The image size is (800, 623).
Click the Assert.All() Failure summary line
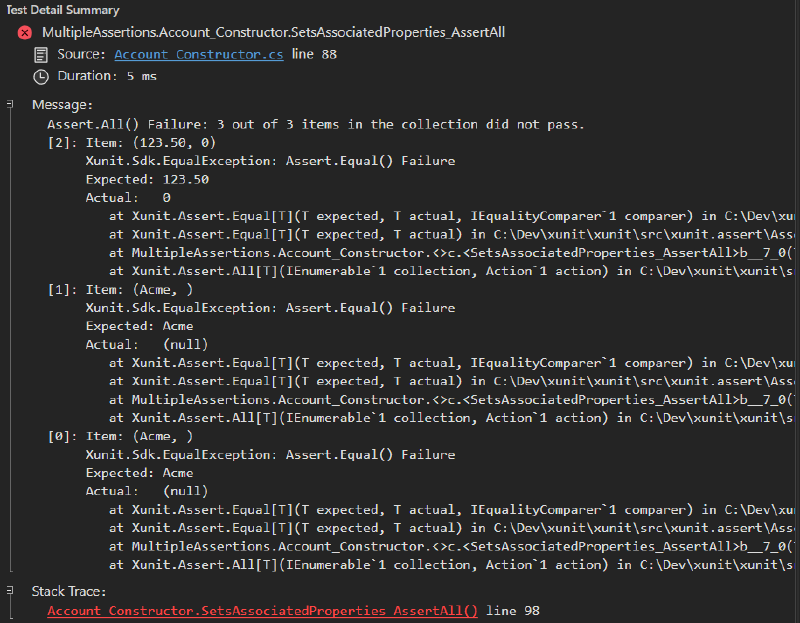(316, 124)
